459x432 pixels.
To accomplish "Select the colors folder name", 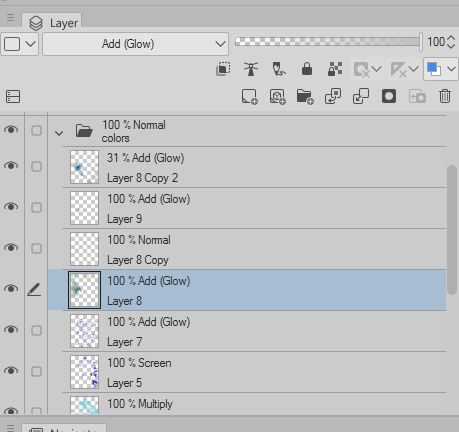I will [x=115, y=138].
